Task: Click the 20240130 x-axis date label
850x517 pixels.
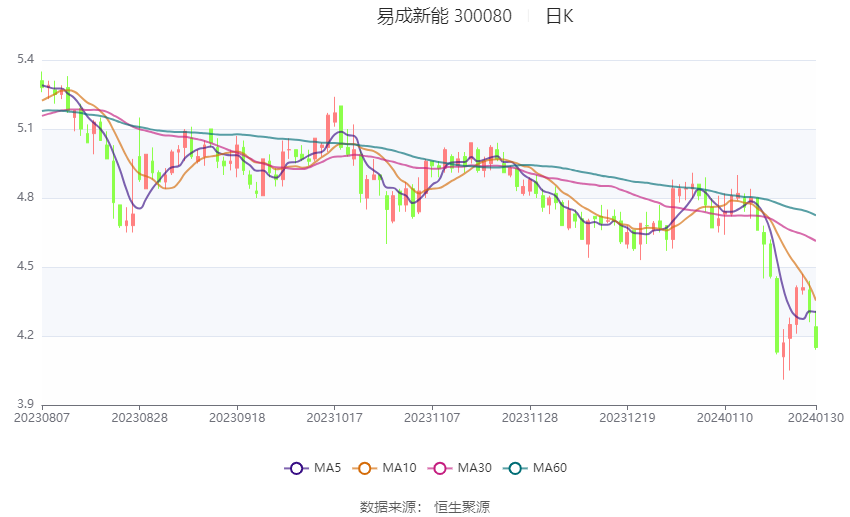Action: 816,418
